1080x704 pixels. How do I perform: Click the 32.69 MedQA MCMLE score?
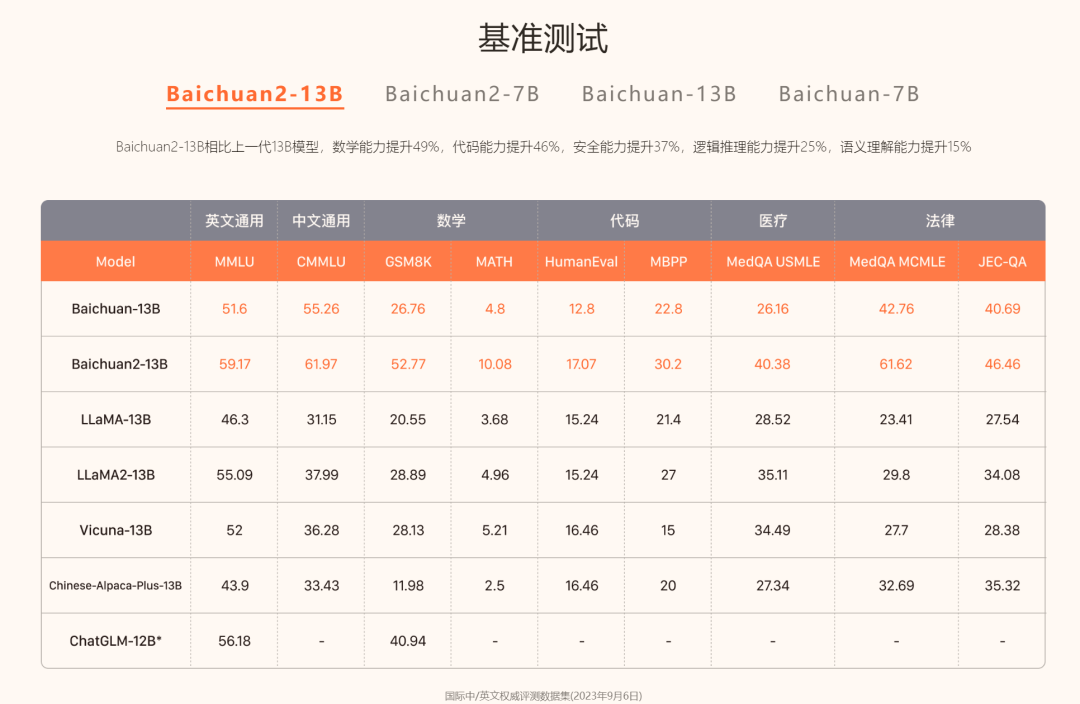coord(896,586)
